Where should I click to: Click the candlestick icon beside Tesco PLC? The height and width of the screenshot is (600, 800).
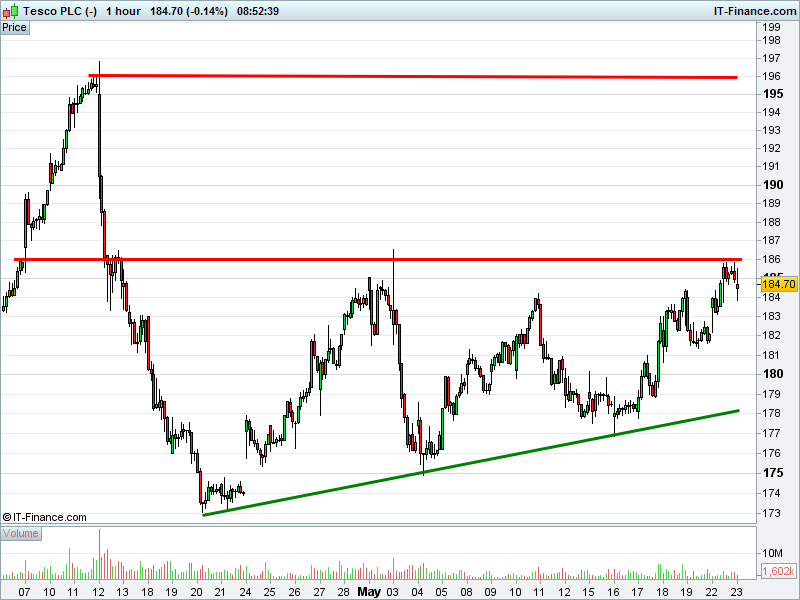pyautogui.click(x=10, y=11)
